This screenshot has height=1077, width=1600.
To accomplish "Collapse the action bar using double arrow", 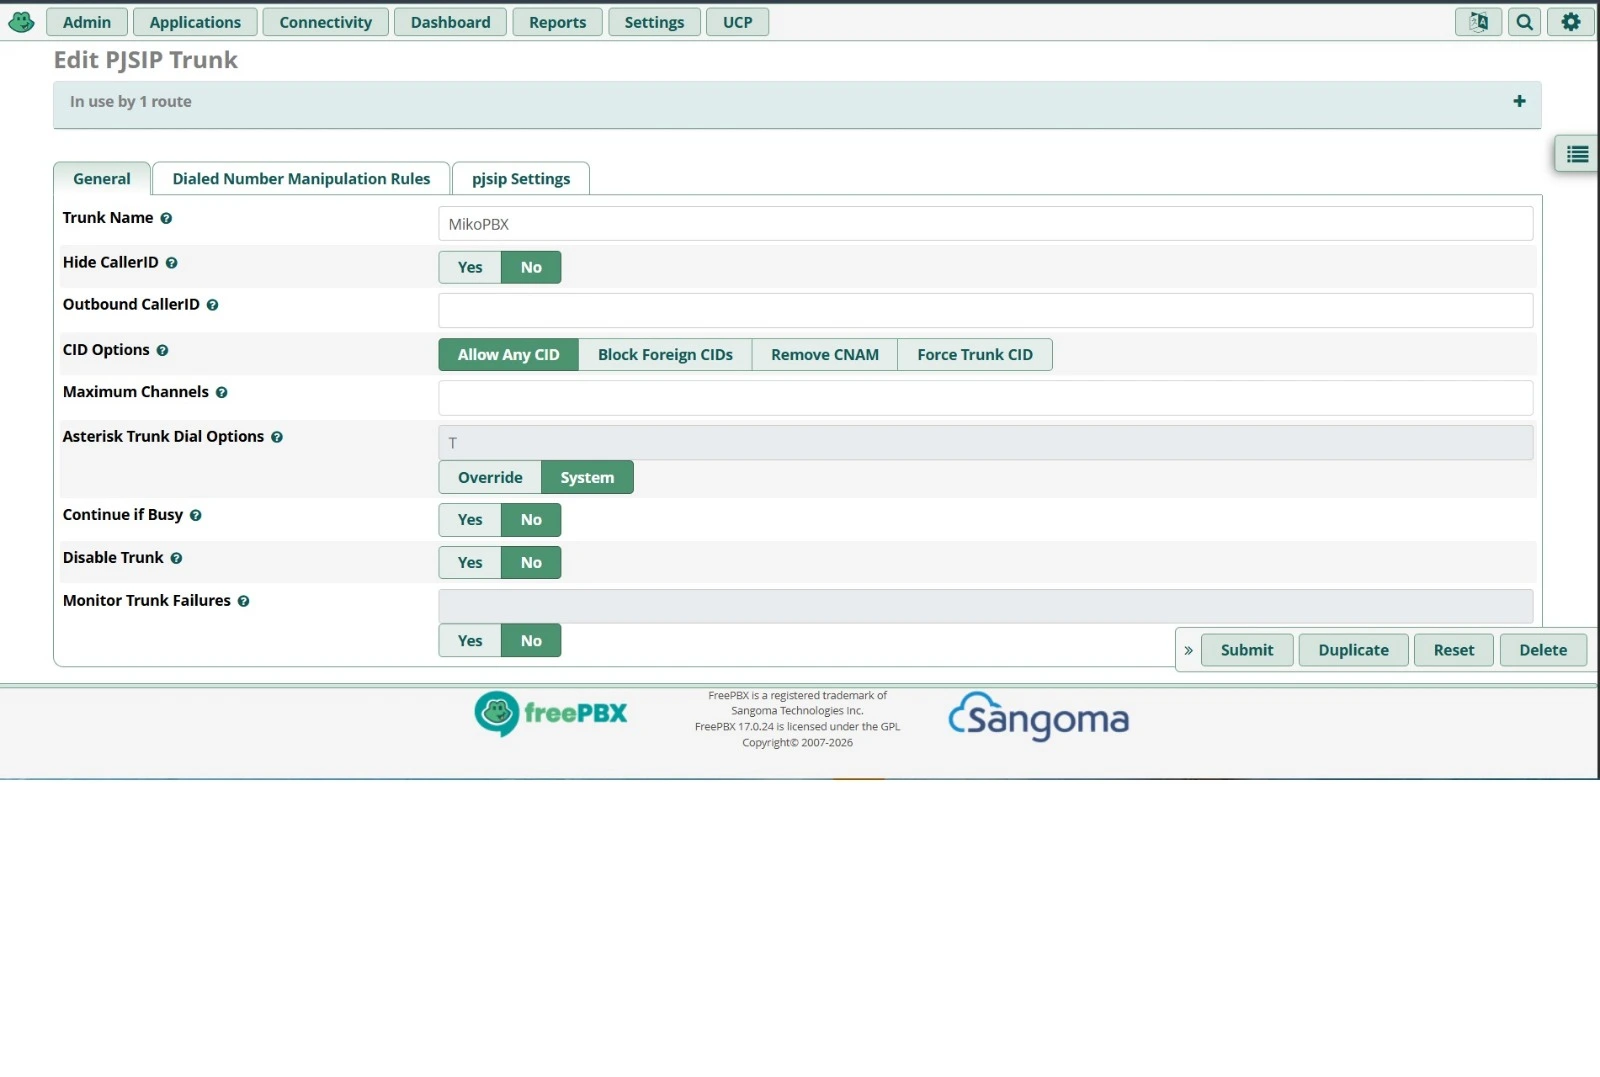I will (1188, 650).
